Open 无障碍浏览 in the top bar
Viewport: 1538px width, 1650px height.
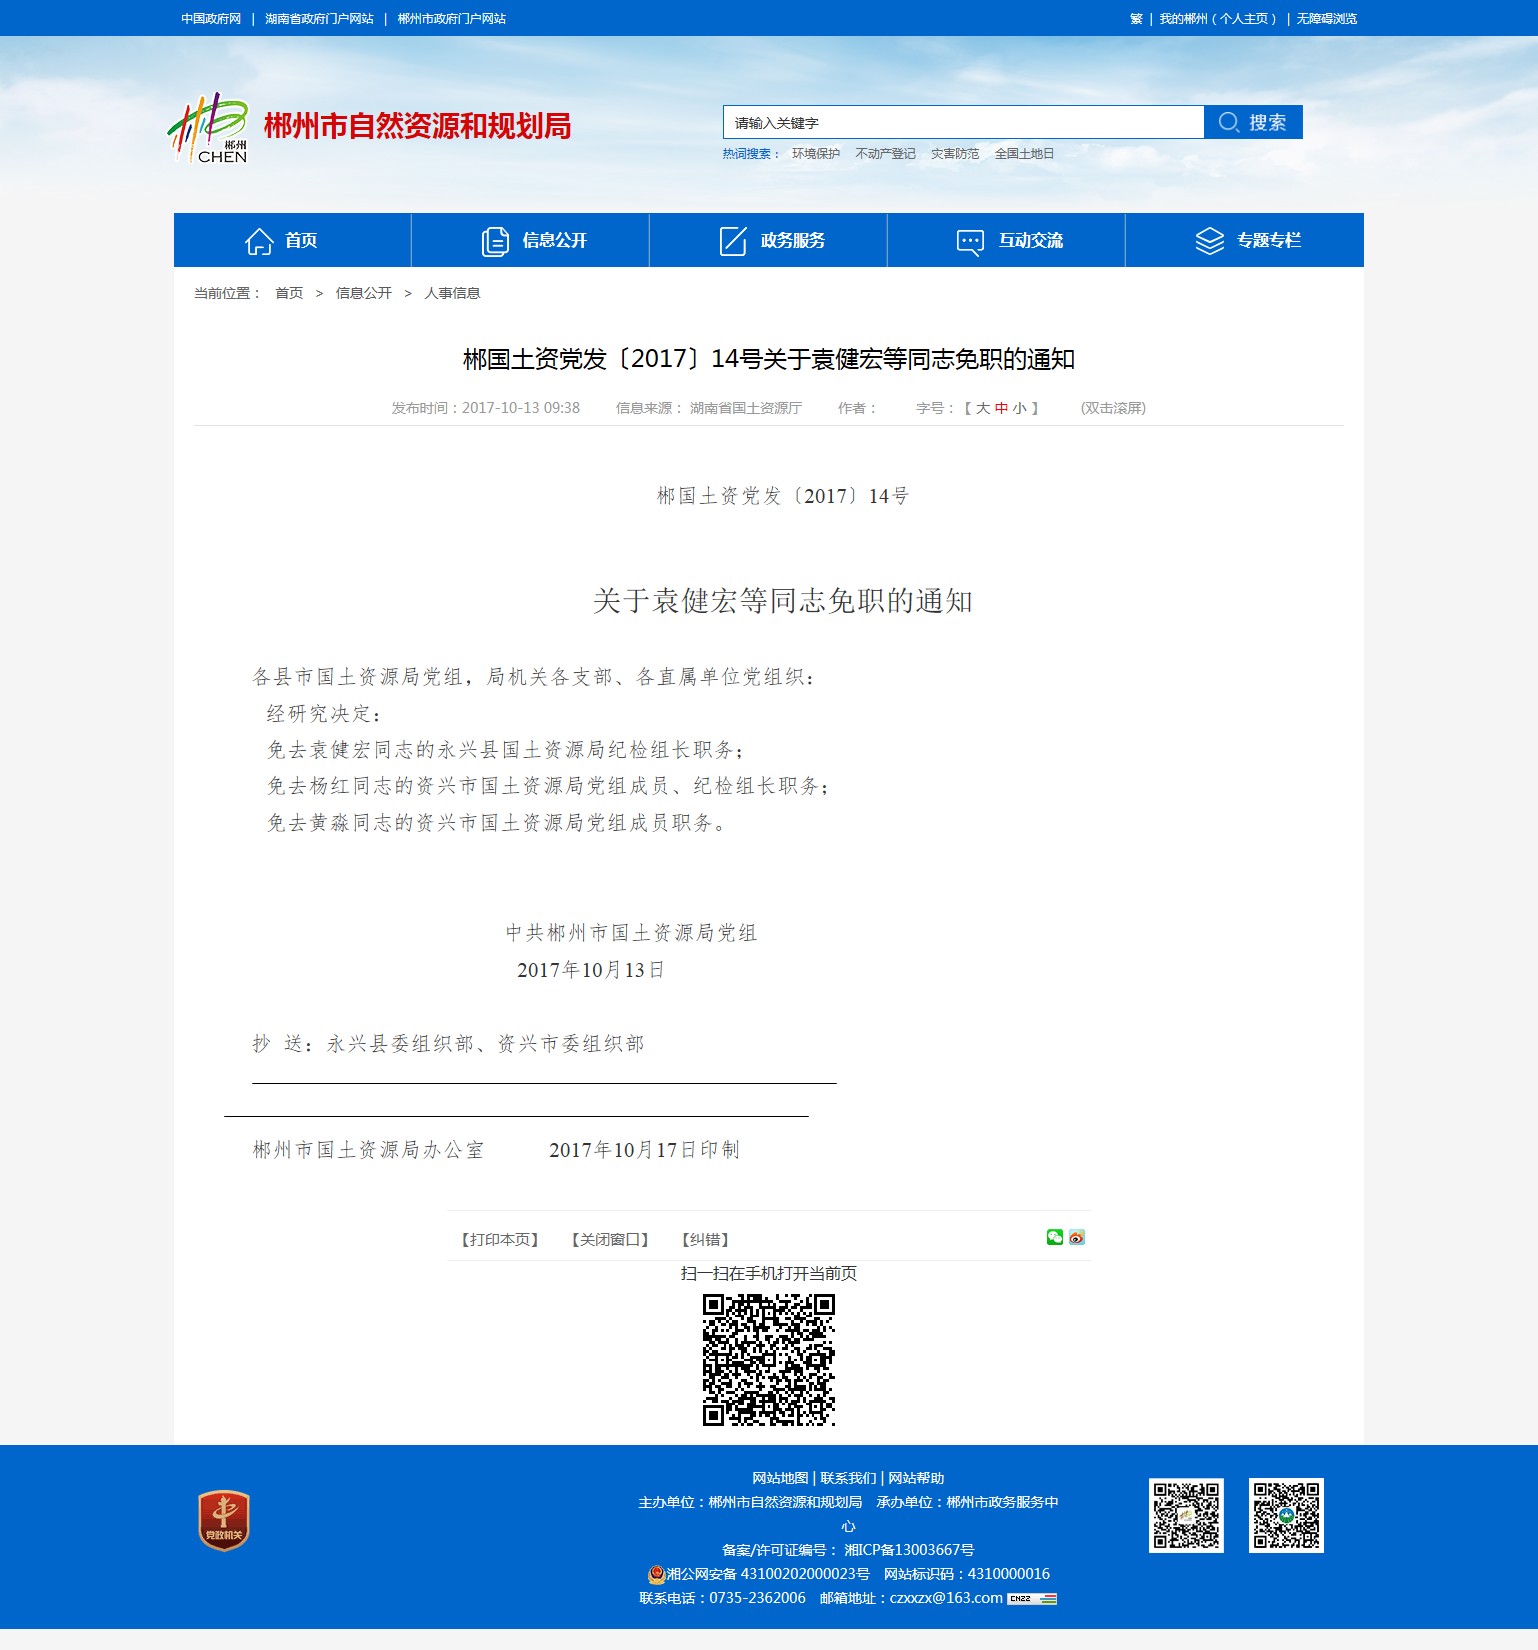(1326, 19)
